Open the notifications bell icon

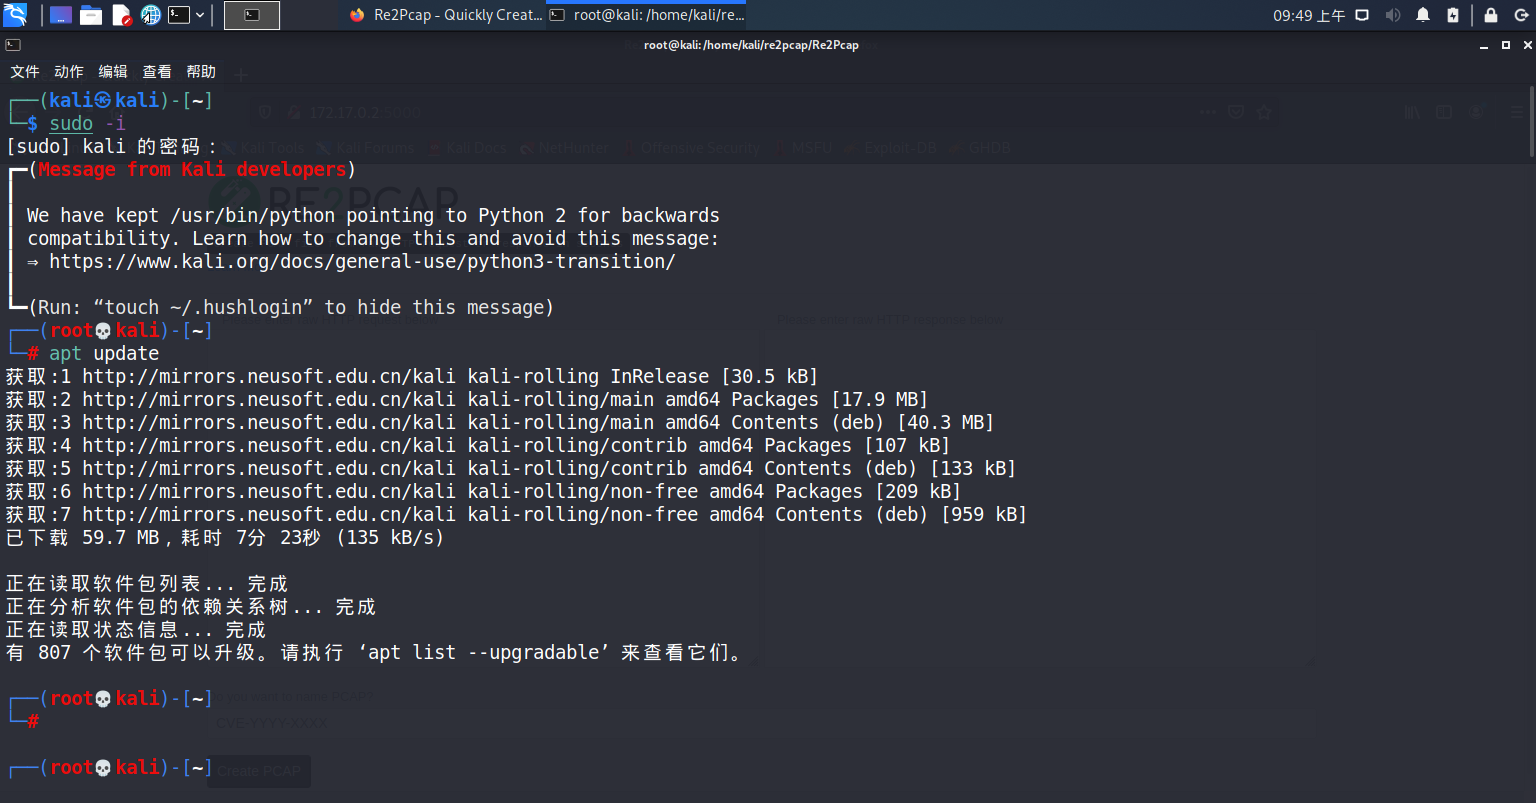(x=1423, y=15)
